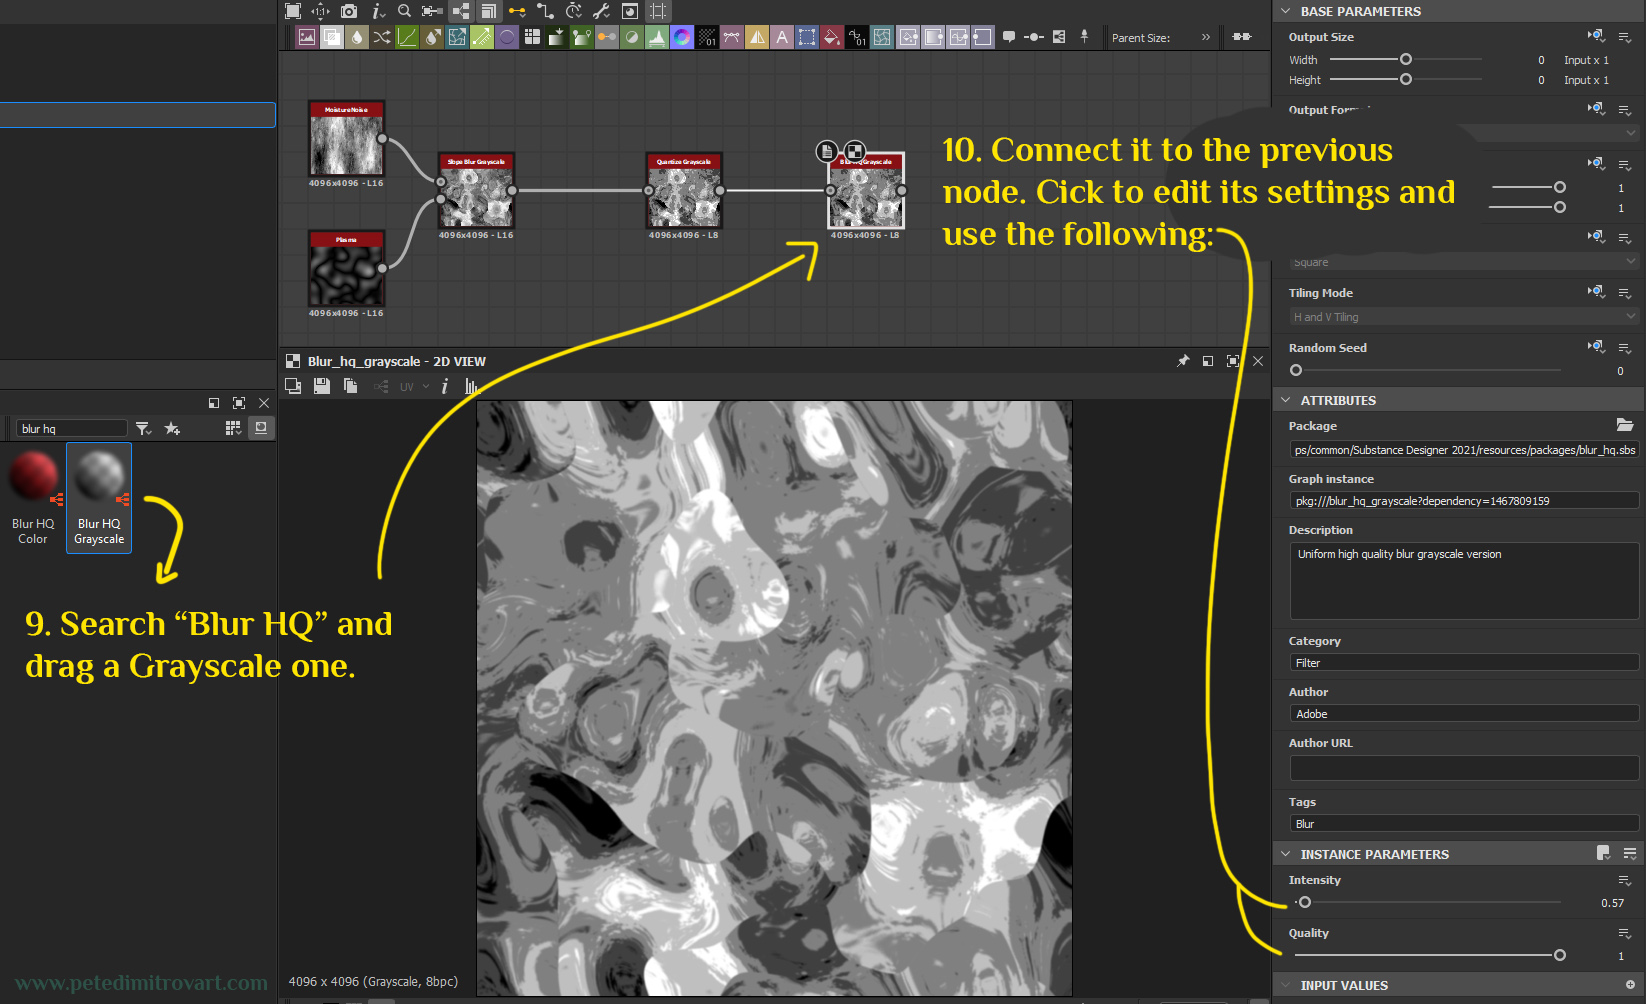Screen dimensions: 1646x1004
Task: Click the graph snapshot camera icon
Action: click(x=348, y=11)
